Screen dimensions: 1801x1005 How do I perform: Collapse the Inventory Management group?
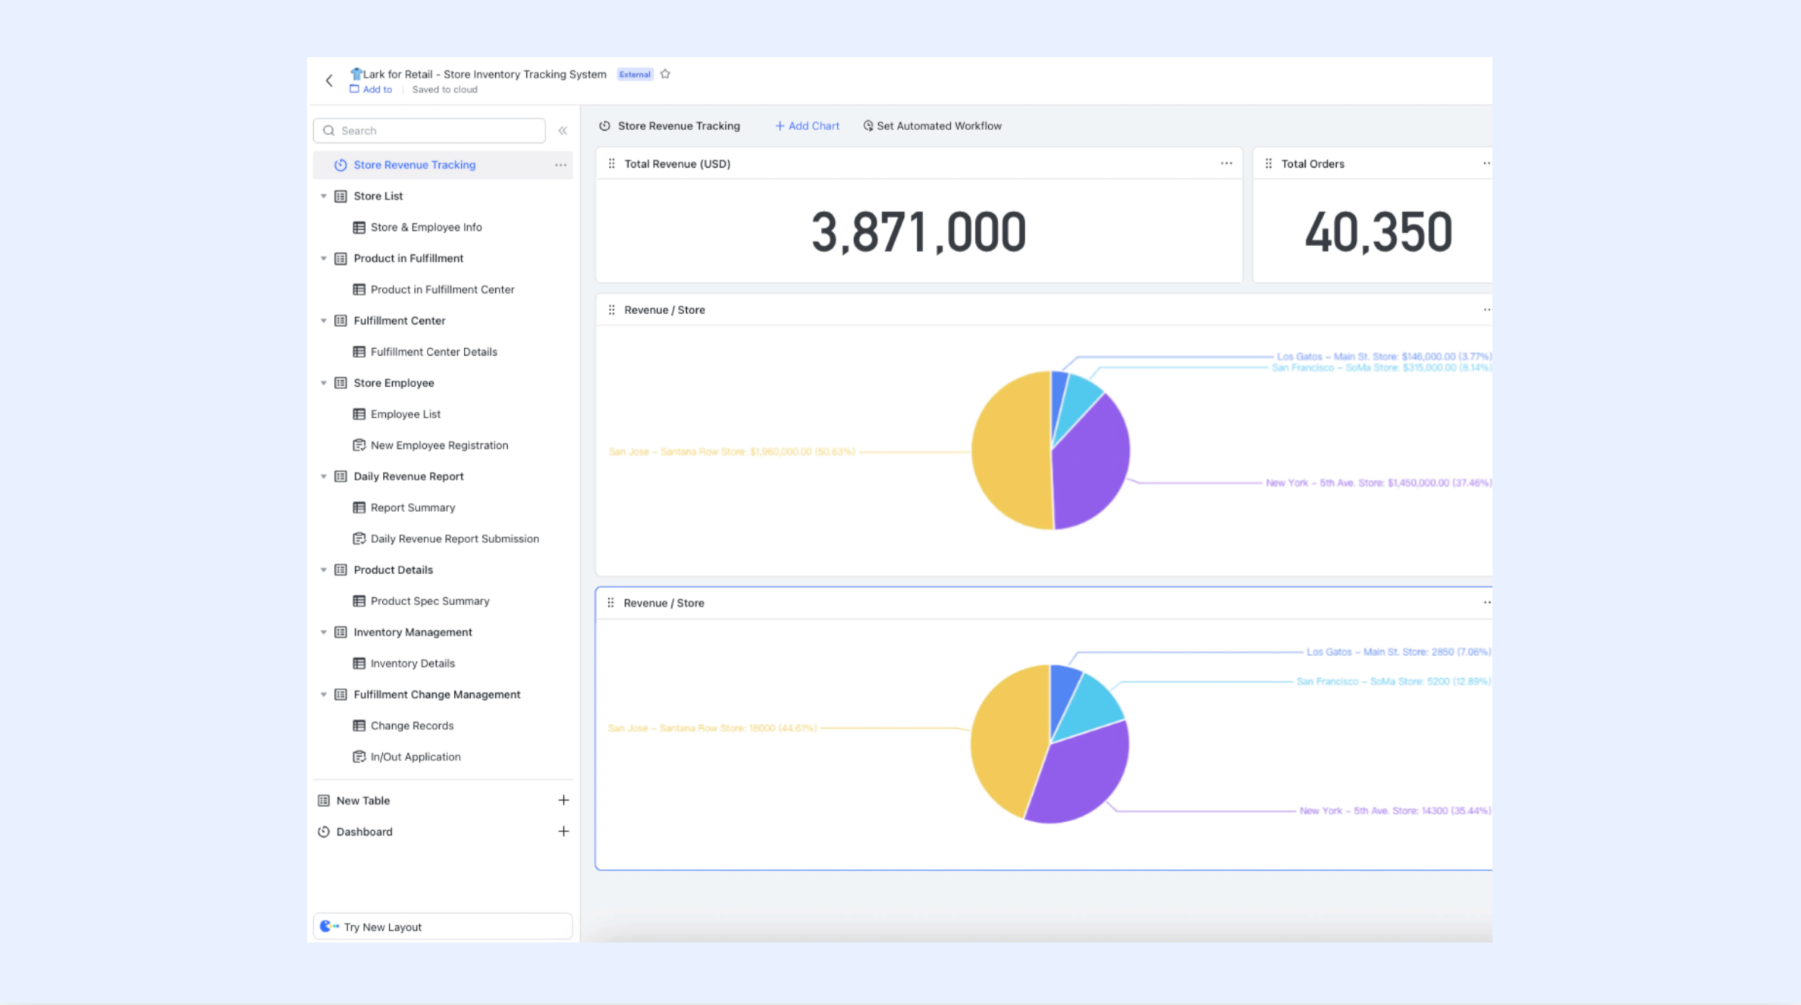click(324, 632)
